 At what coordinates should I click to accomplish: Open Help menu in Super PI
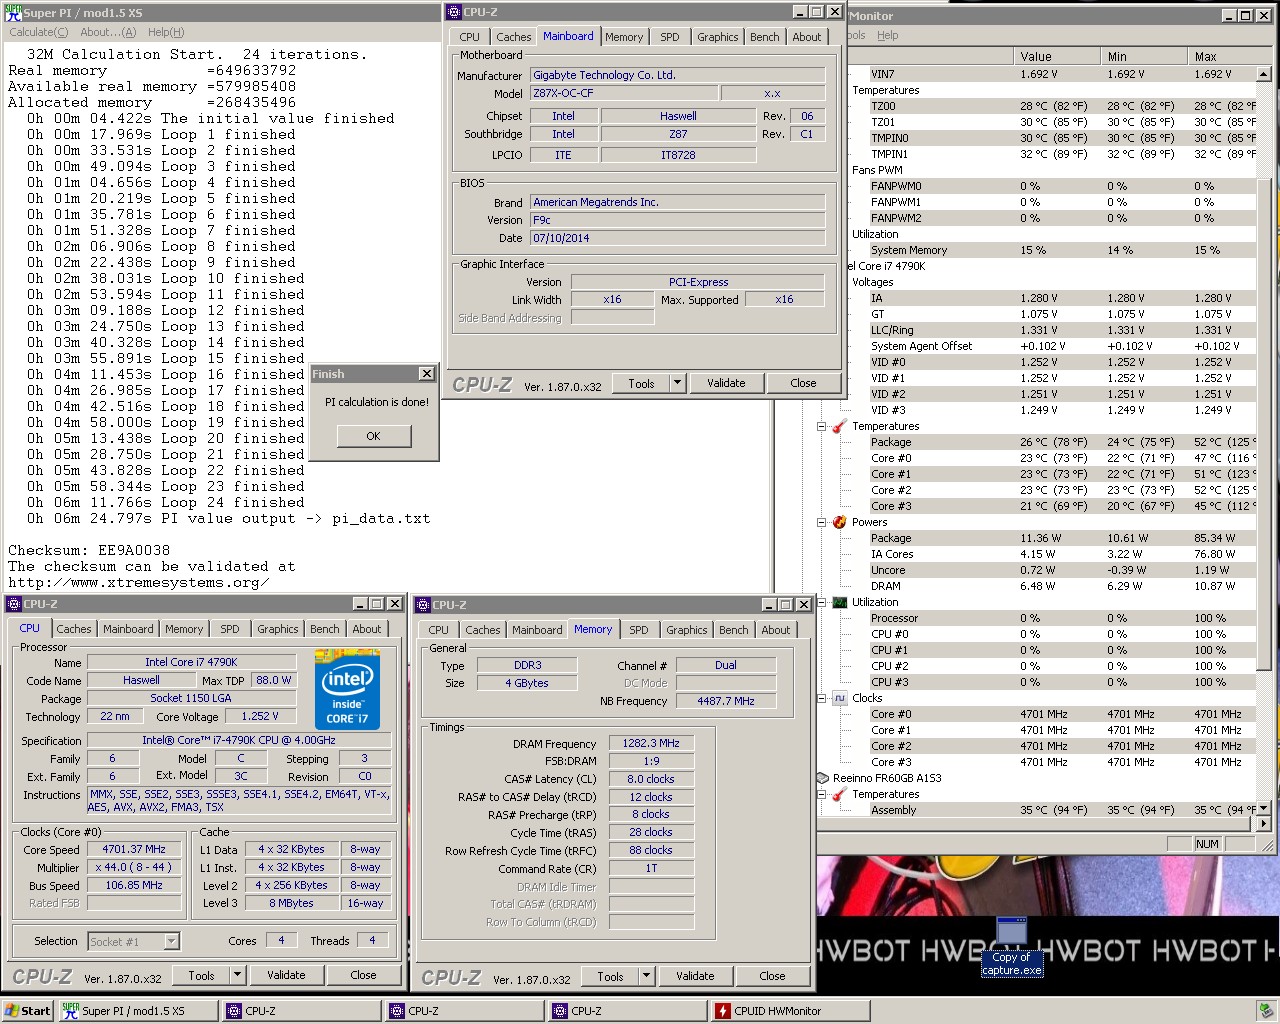point(166,32)
